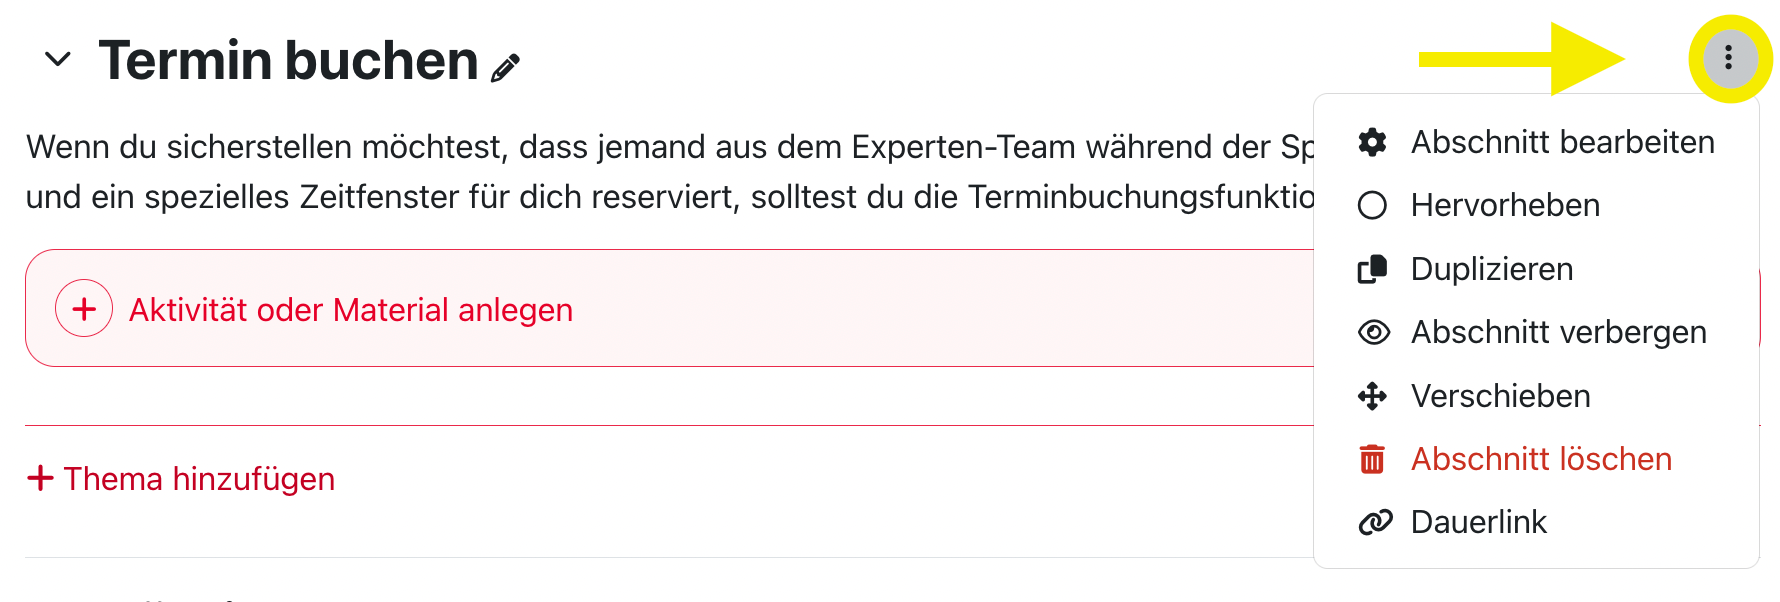Click the pencil icon beside Termin buchen

click(x=505, y=67)
